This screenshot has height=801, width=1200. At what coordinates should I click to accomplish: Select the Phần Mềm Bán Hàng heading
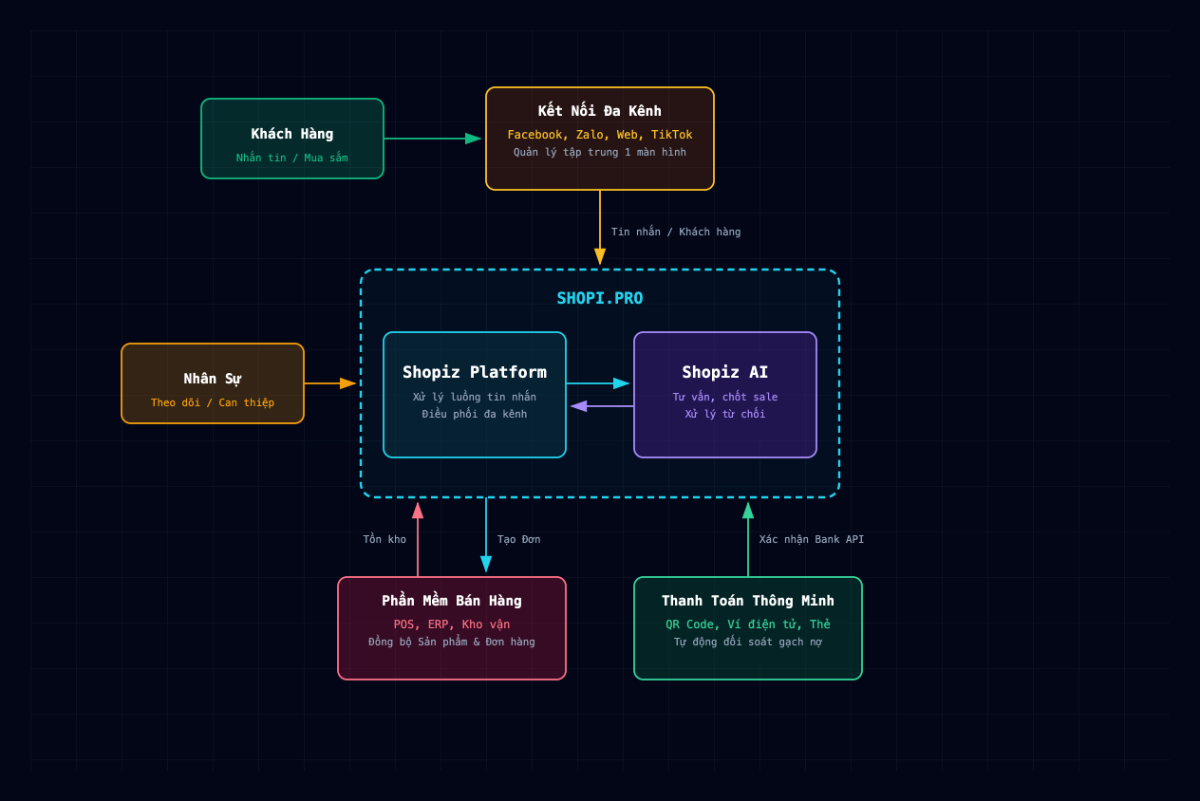click(452, 601)
